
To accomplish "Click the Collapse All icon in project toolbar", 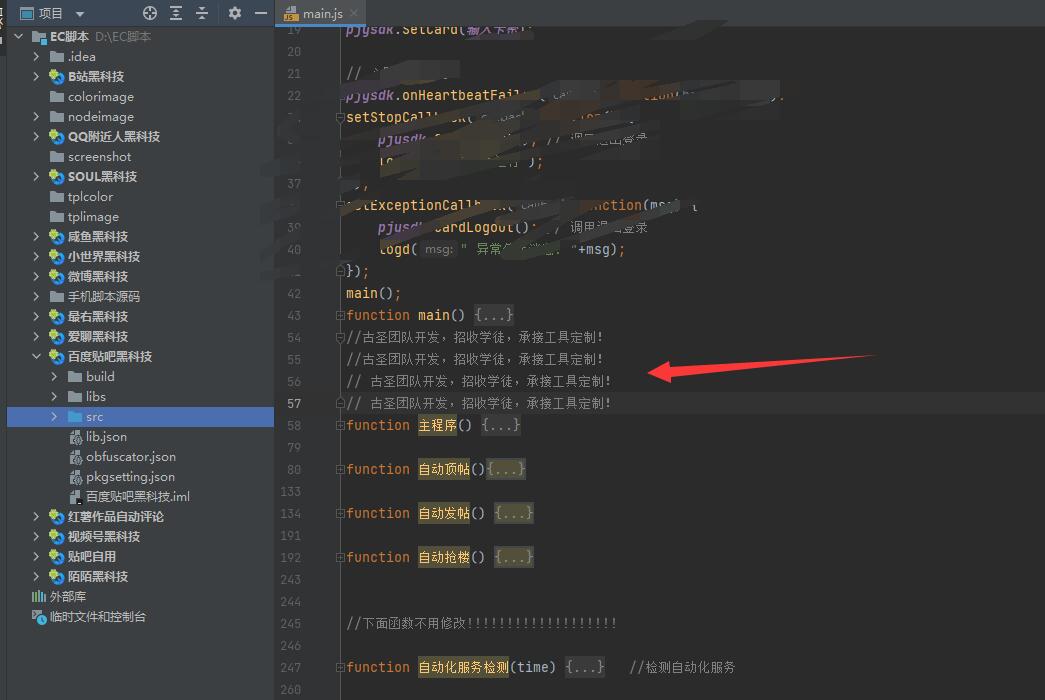I will coord(202,13).
